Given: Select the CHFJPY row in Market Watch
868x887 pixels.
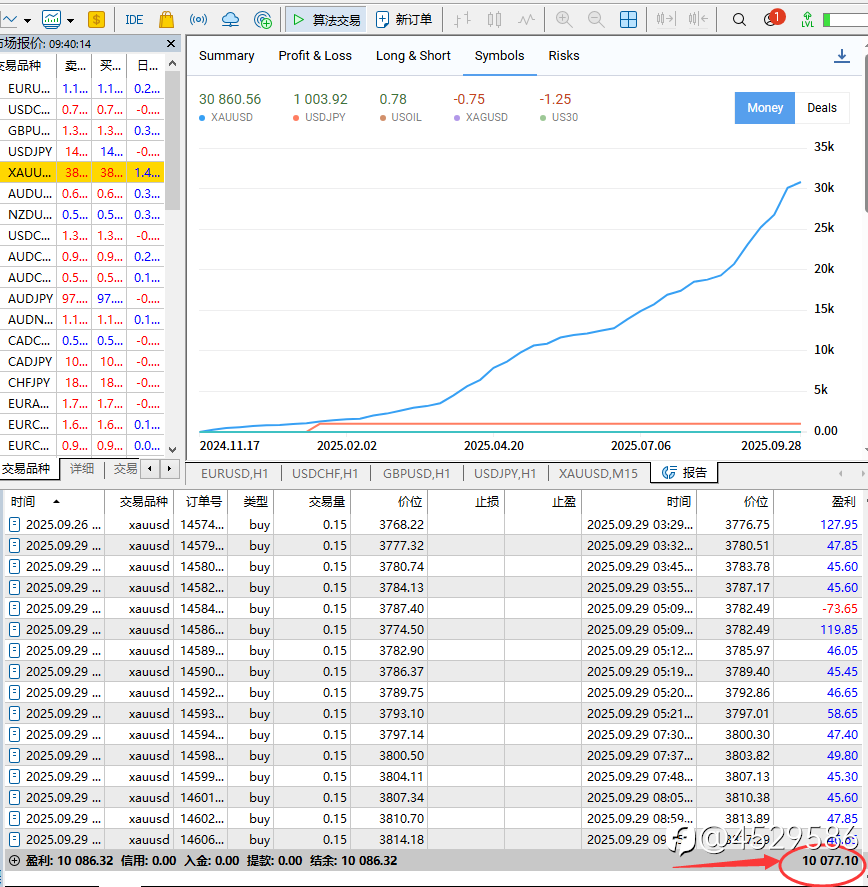Looking at the screenshot, I should tap(82, 382).
